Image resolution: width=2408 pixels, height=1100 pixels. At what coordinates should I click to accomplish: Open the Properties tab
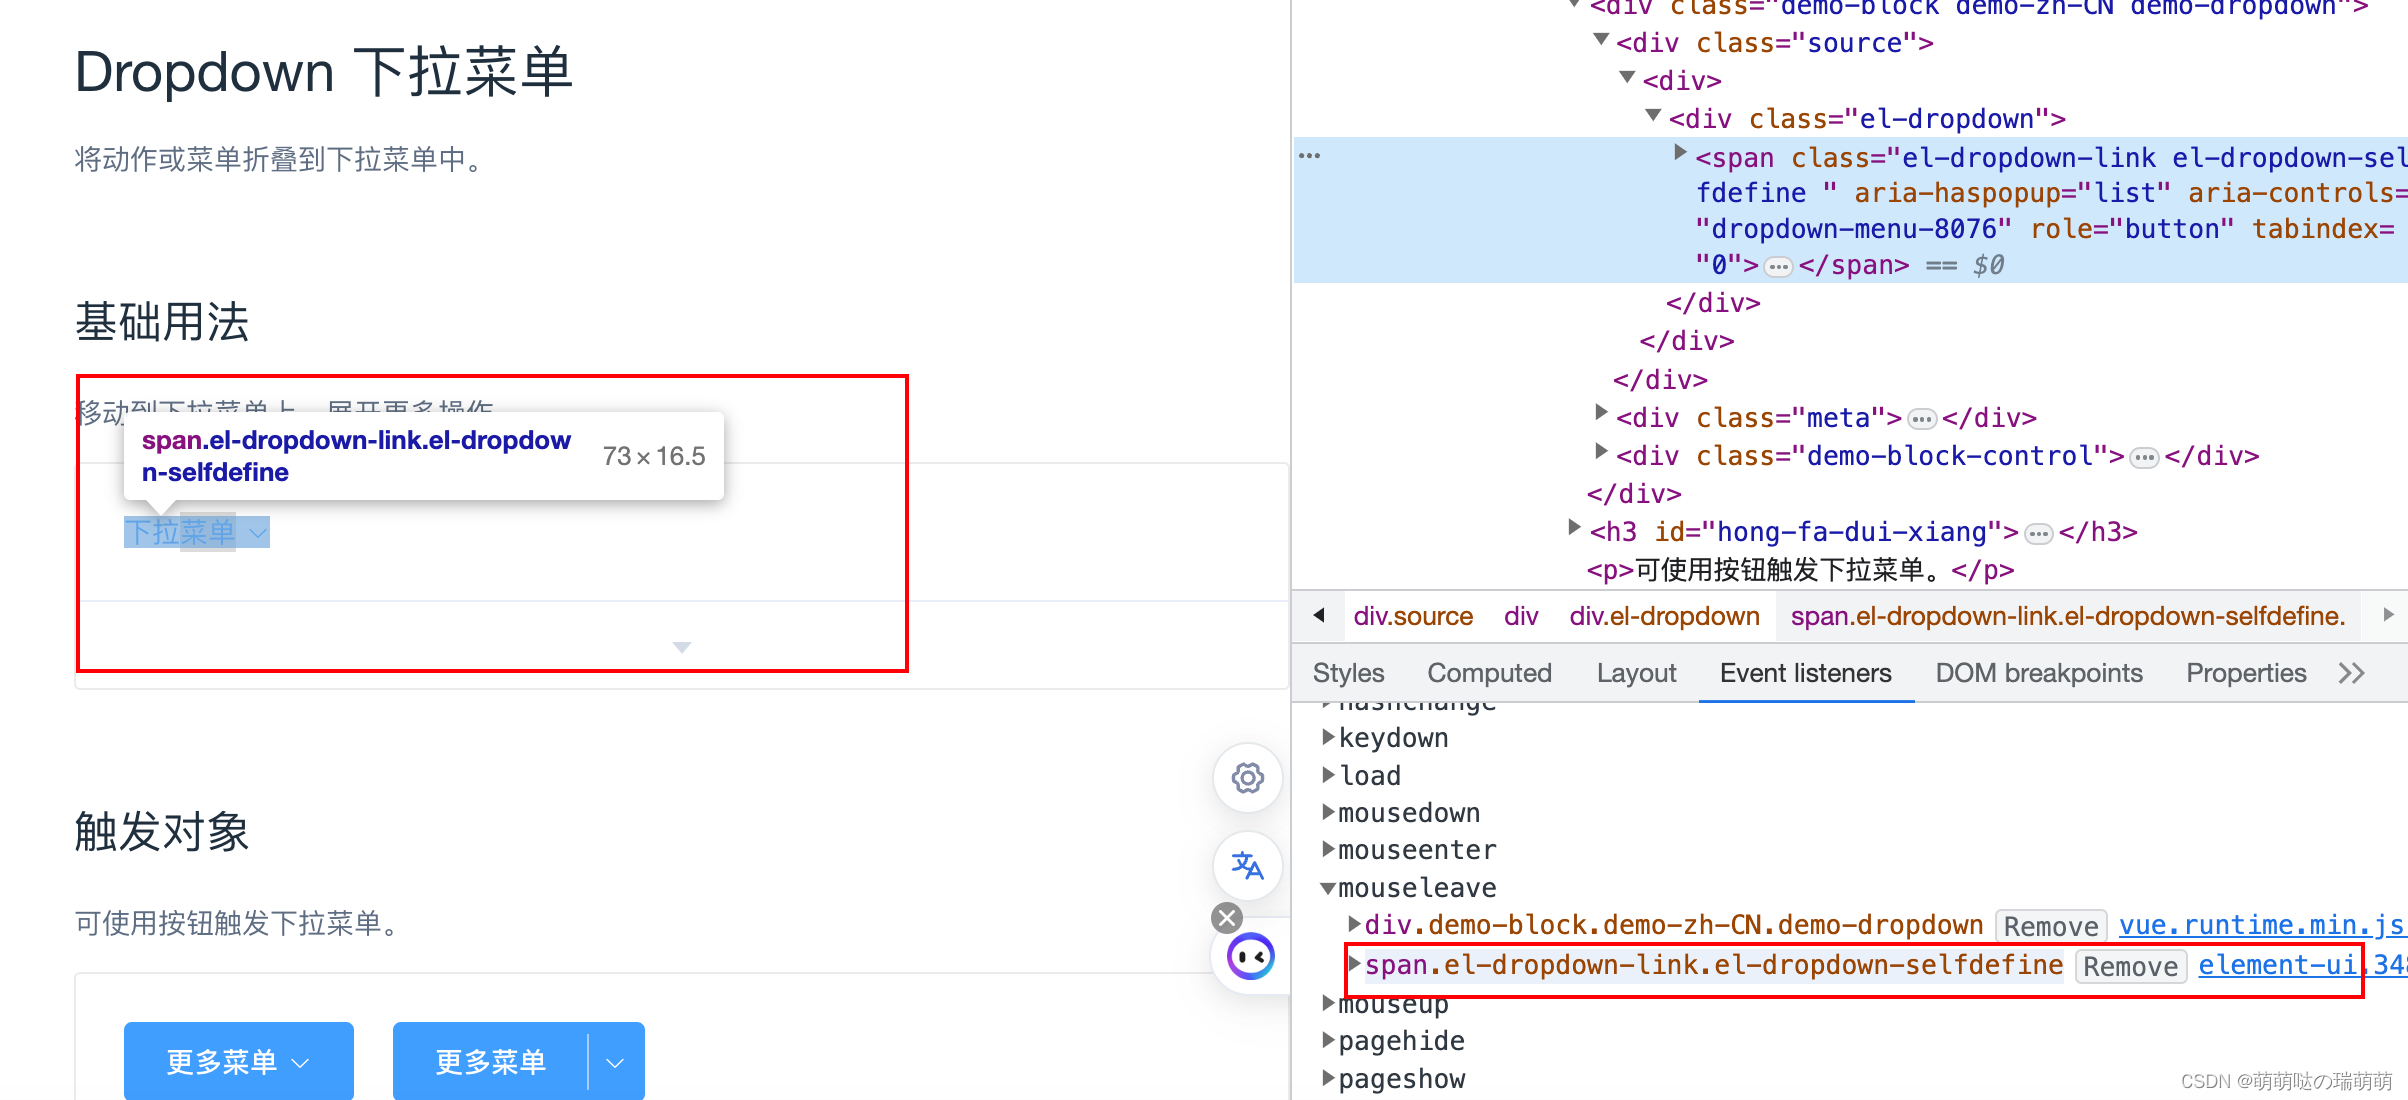tap(2246, 673)
